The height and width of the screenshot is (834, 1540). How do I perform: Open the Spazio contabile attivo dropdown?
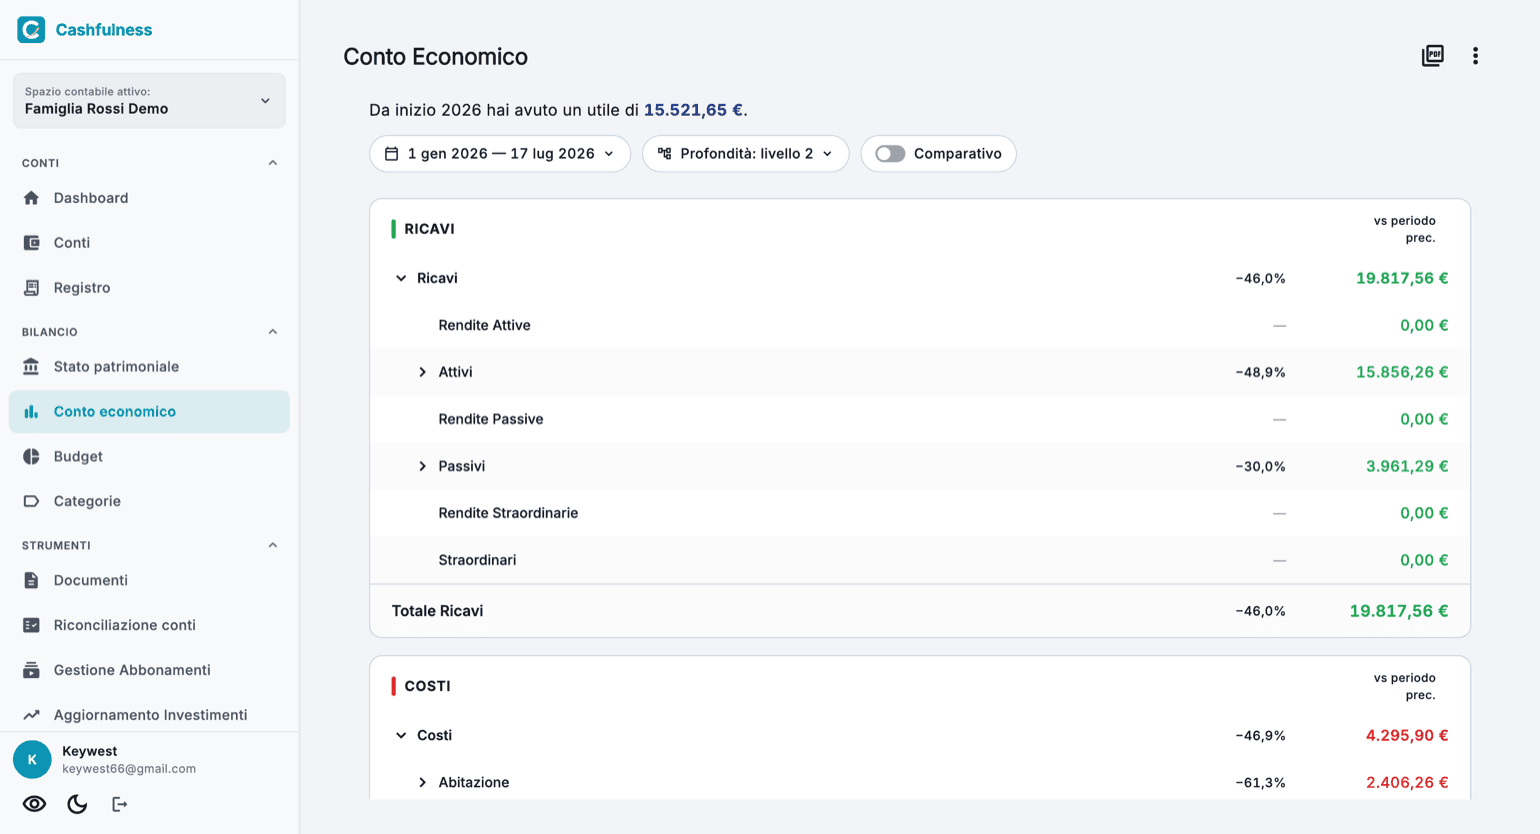(149, 101)
